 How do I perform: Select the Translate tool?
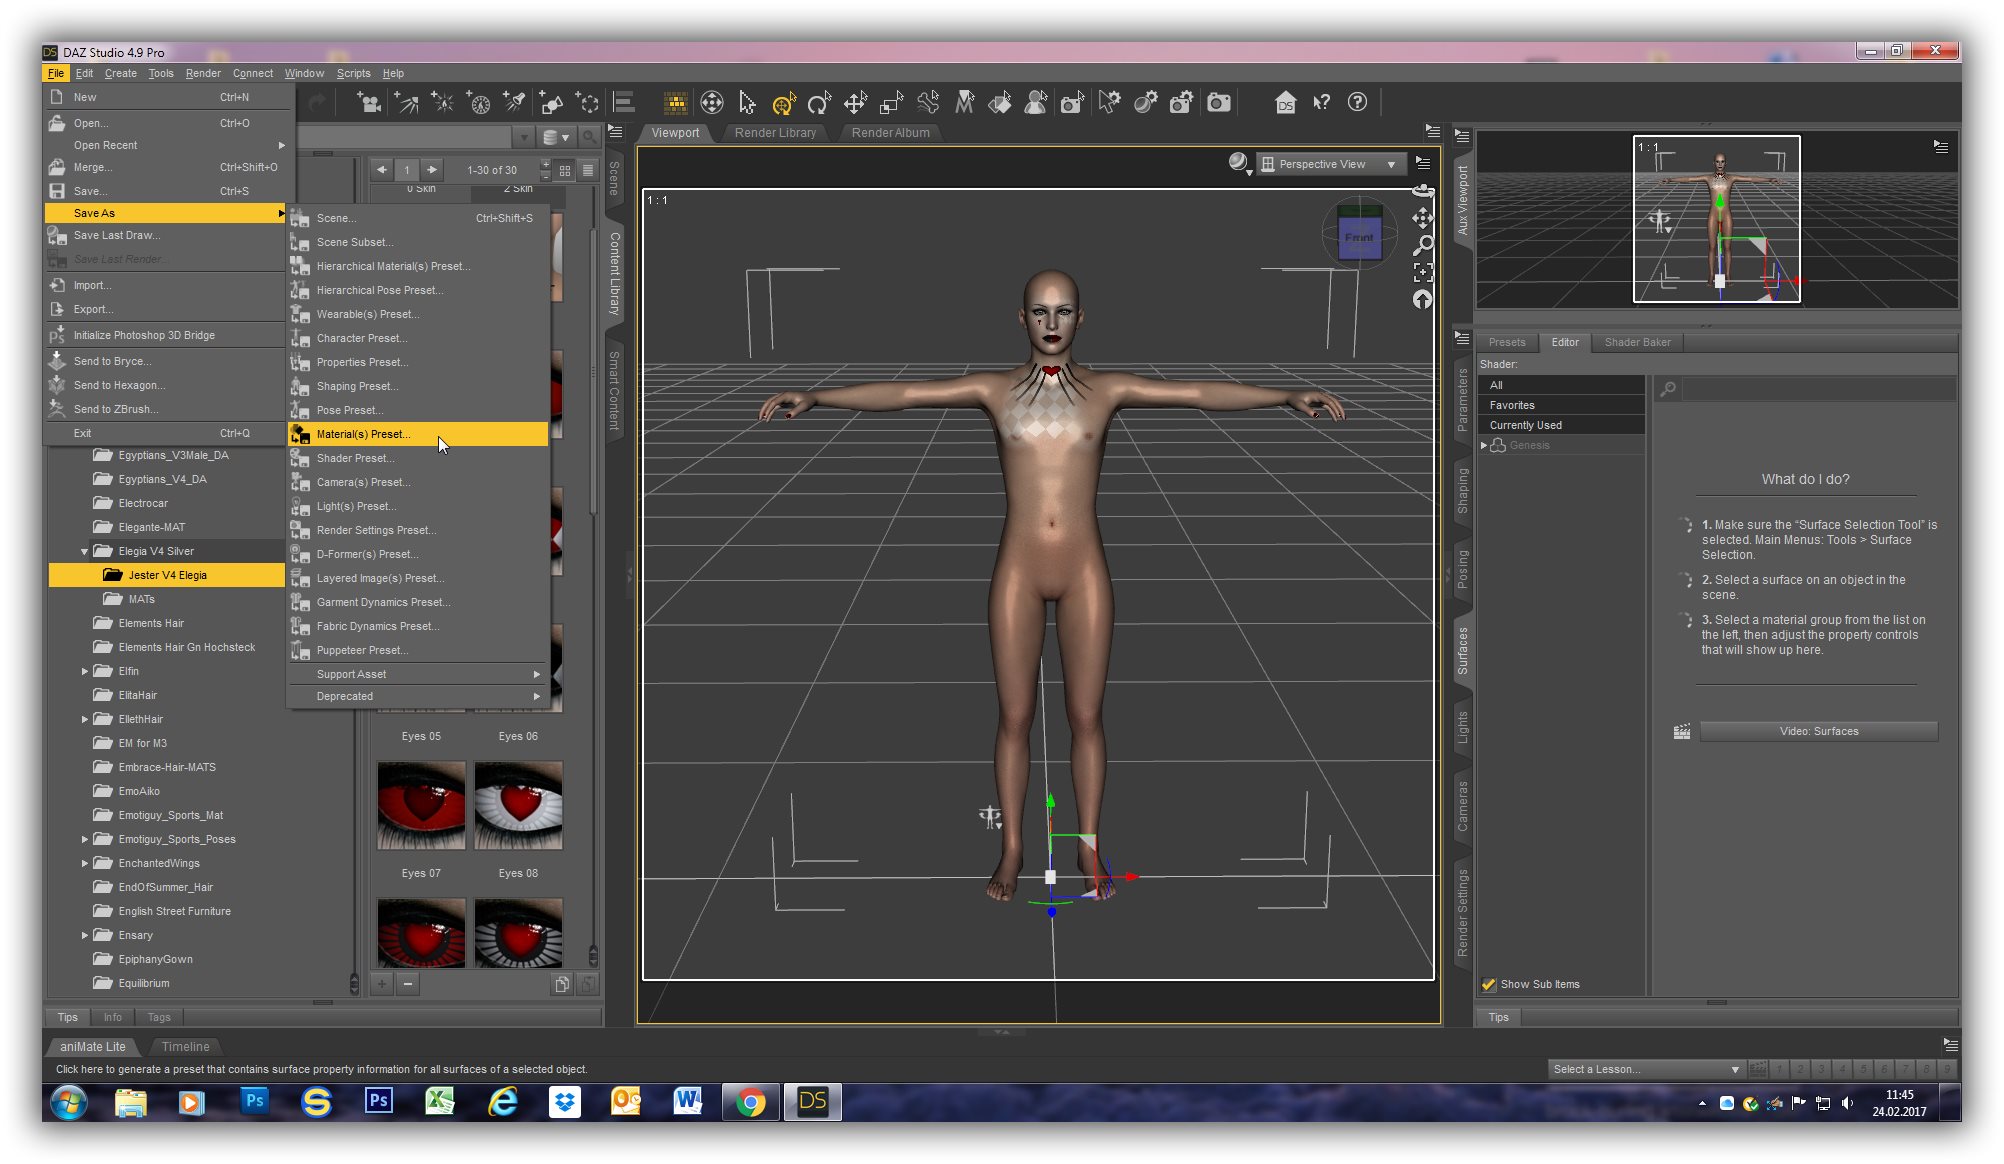pyautogui.click(x=855, y=102)
